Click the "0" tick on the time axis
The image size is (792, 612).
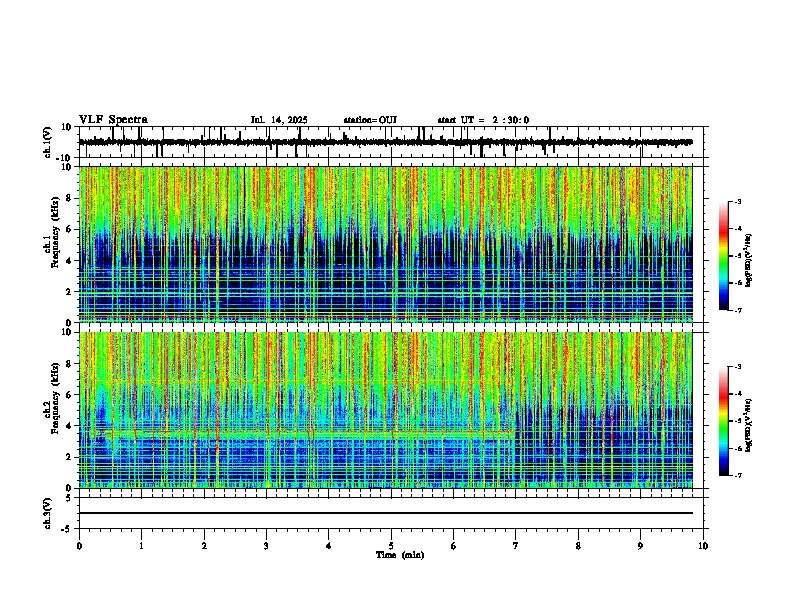pyautogui.click(x=79, y=546)
